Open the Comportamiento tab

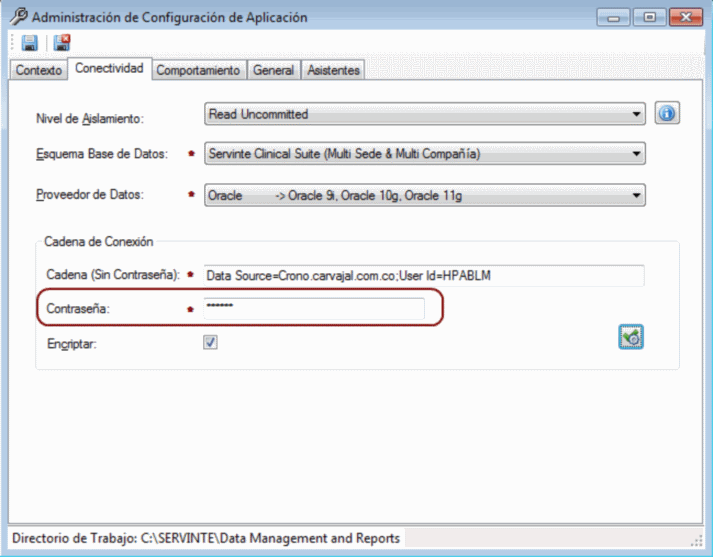click(198, 70)
